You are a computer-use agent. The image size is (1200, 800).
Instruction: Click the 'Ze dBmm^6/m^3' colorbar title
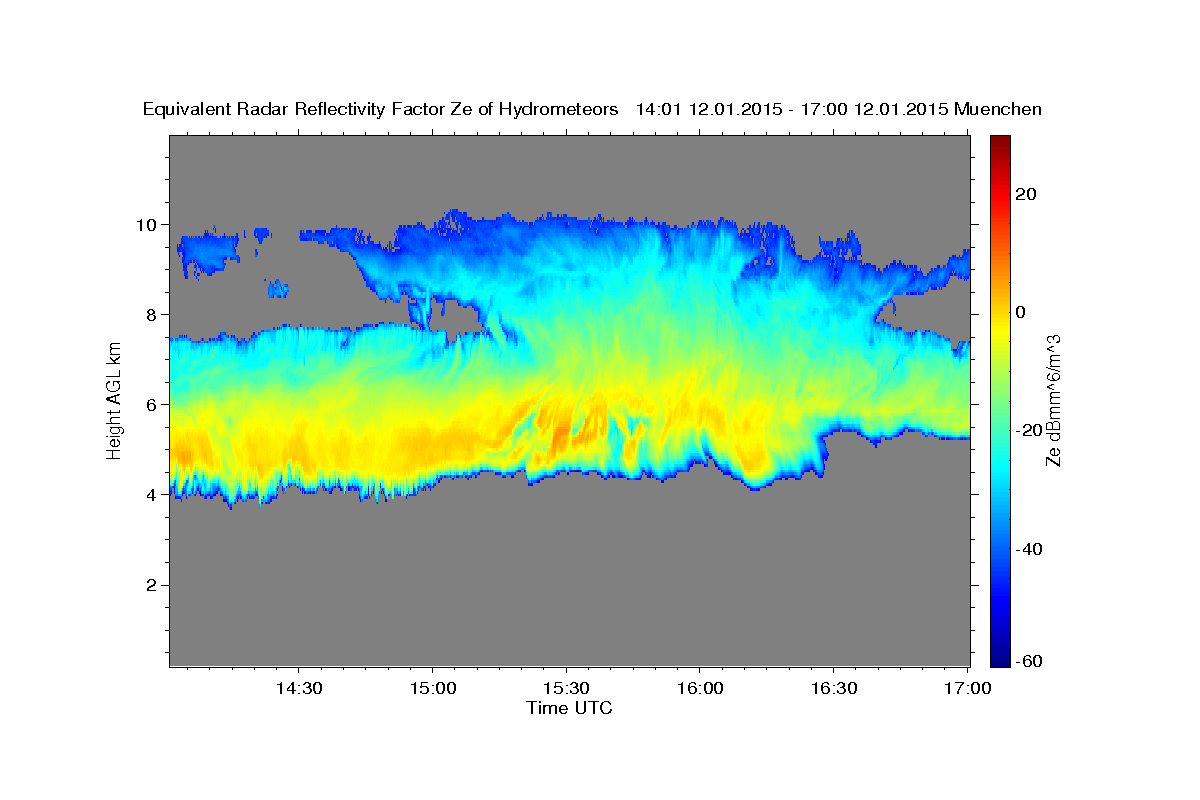point(1053,401)
